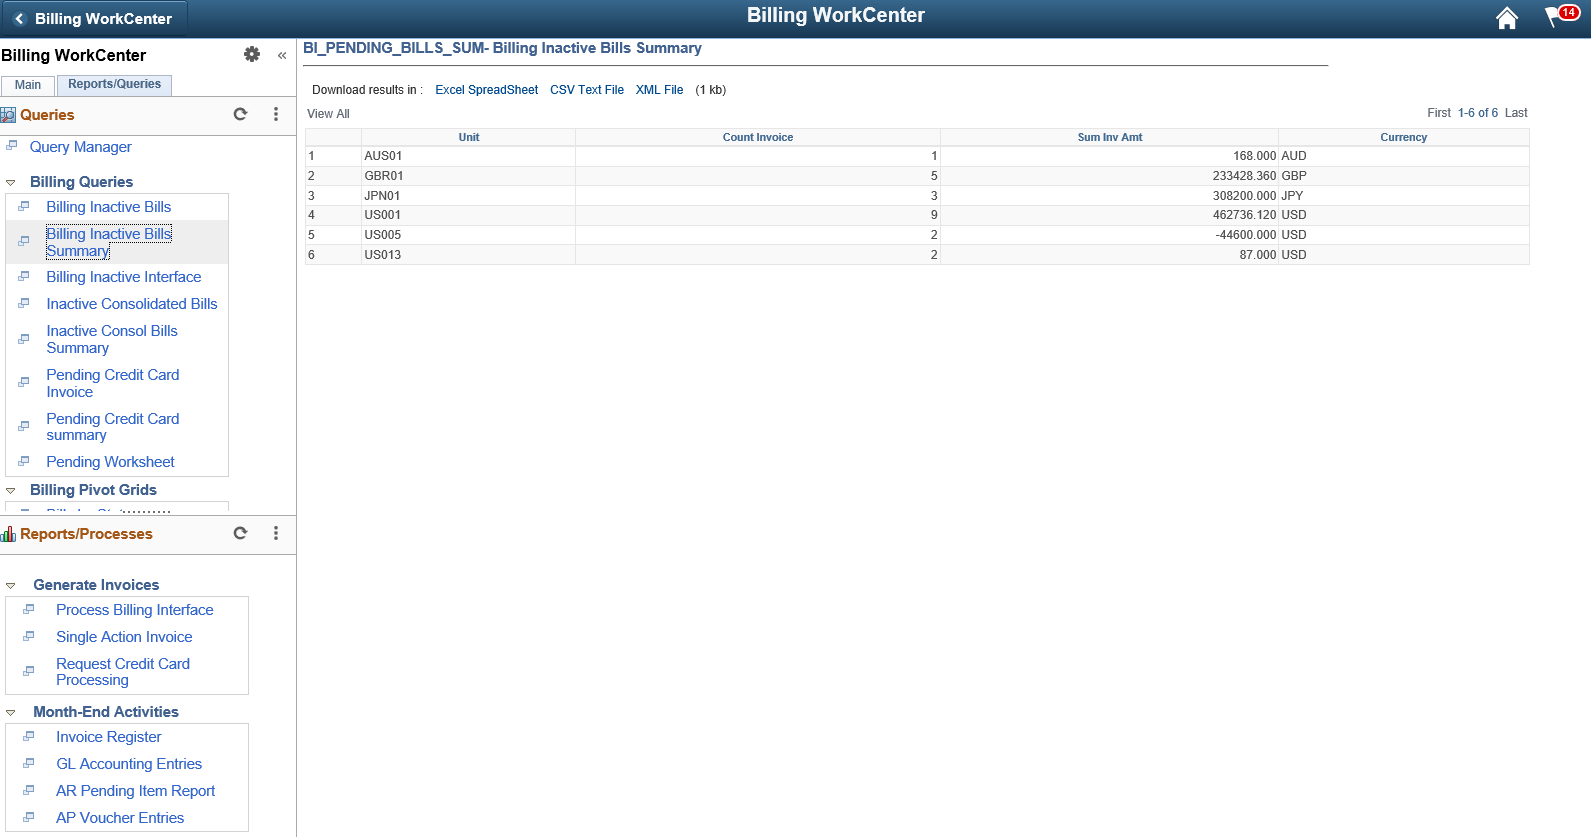Open Inactive Consolidated Bills query
This screenshot has height=837, width=1591.
pyautogui.click(x=132, y=304)
